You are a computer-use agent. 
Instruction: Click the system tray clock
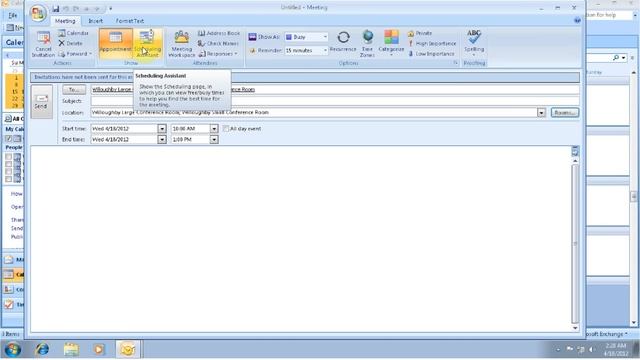[616, 349]
